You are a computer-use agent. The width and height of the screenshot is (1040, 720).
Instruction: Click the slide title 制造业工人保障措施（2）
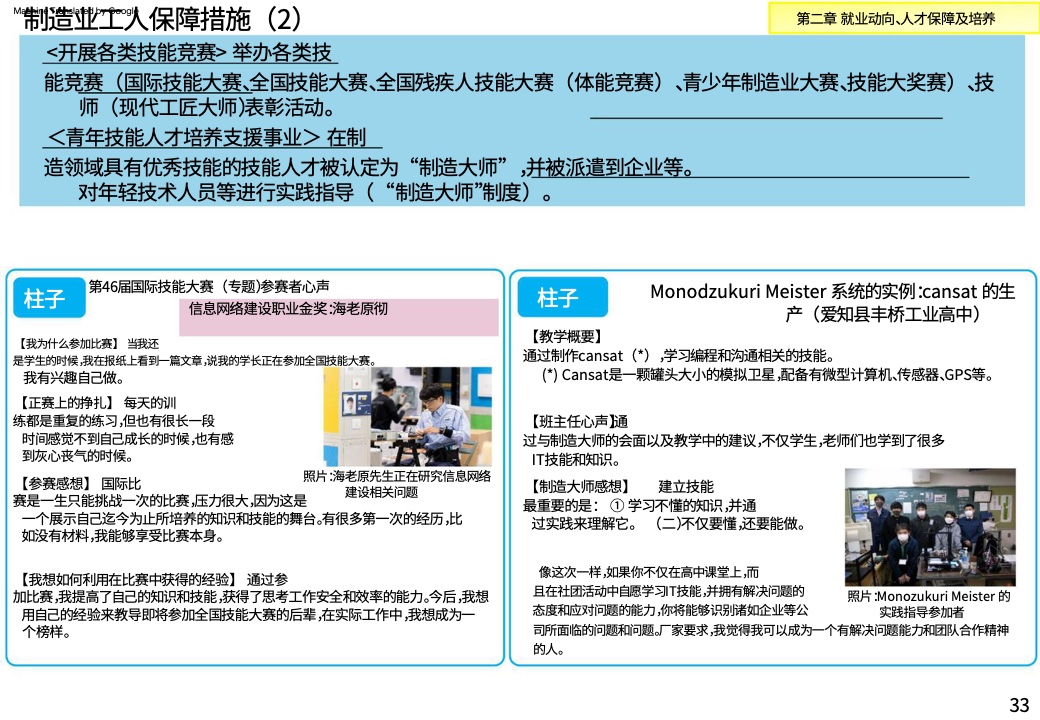pos(160,18)
